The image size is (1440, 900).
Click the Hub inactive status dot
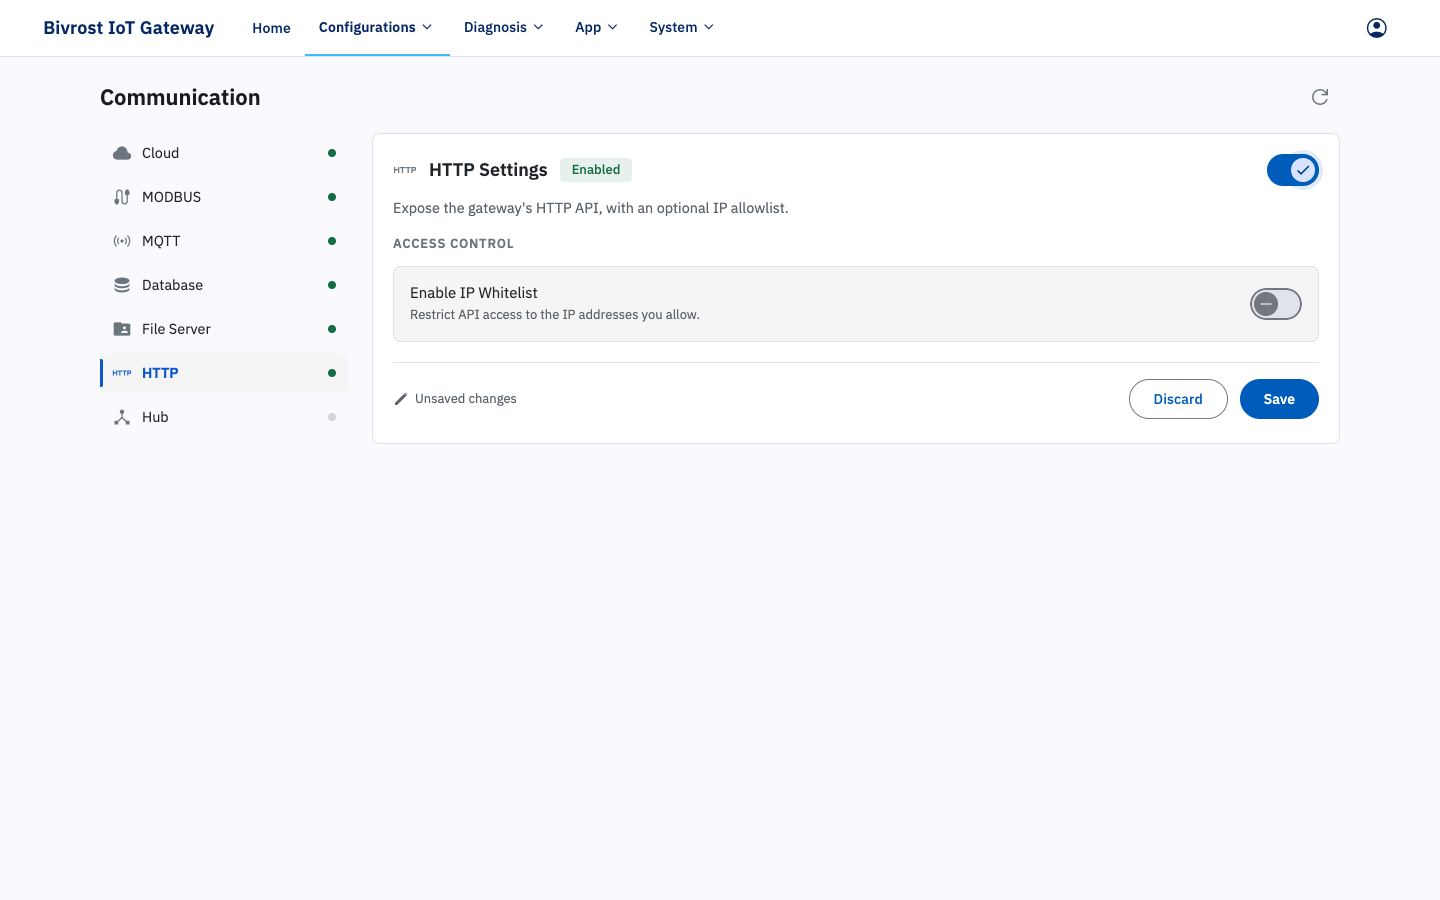point(332,417)
